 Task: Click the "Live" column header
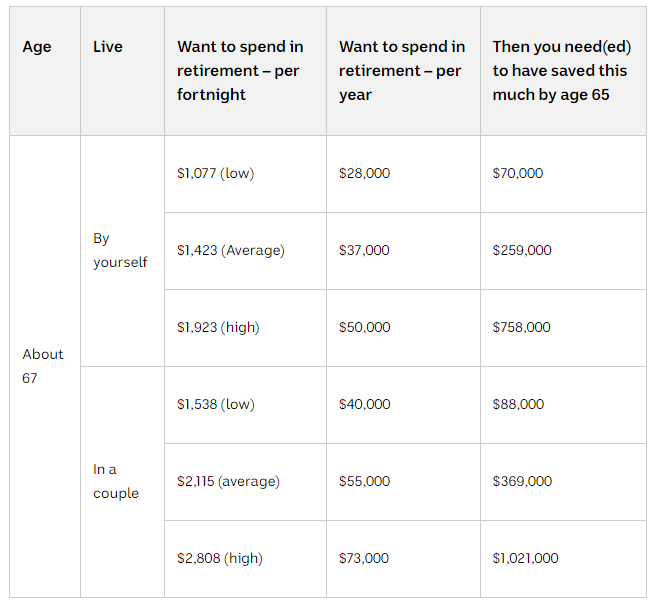click(x=108, y=47)
